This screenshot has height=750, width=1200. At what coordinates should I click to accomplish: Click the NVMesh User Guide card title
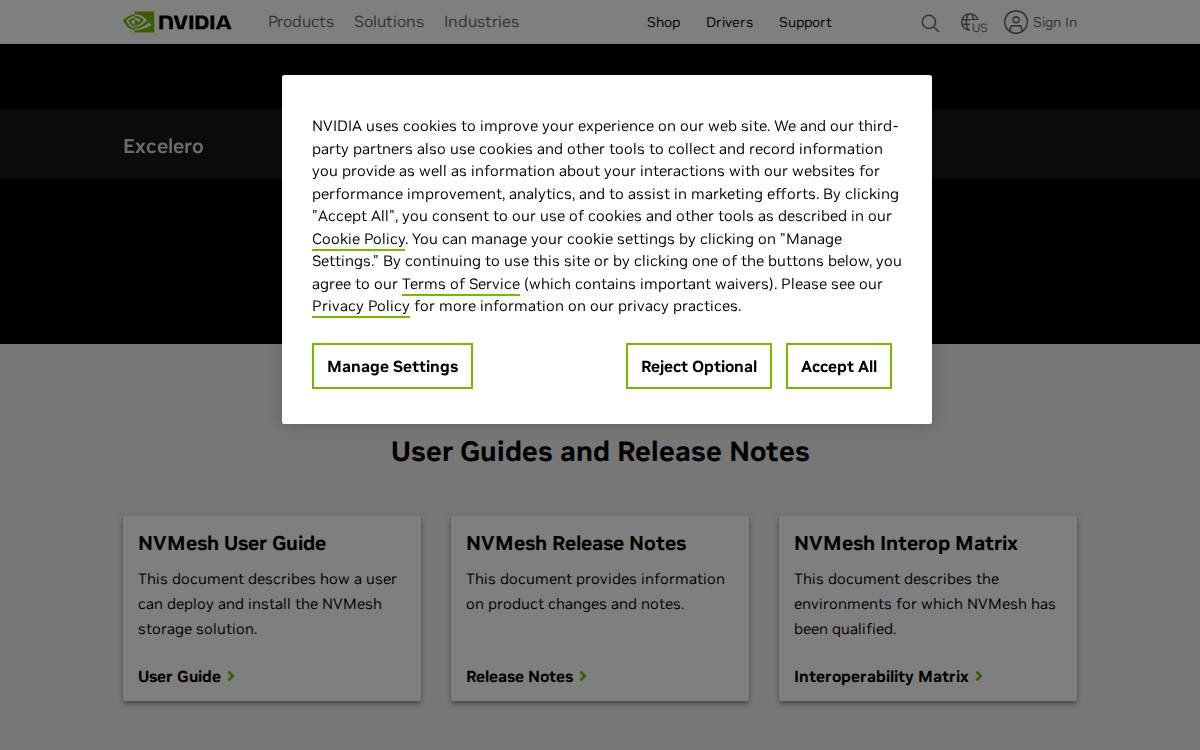[x=232, y=543]
